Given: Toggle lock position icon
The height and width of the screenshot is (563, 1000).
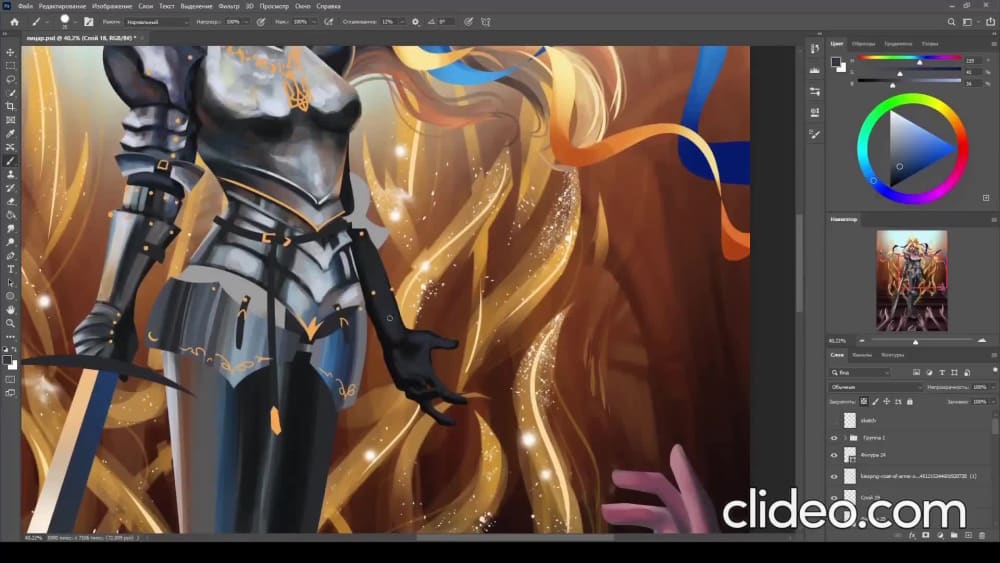Looking at the screenshot, I should point(886,402).
